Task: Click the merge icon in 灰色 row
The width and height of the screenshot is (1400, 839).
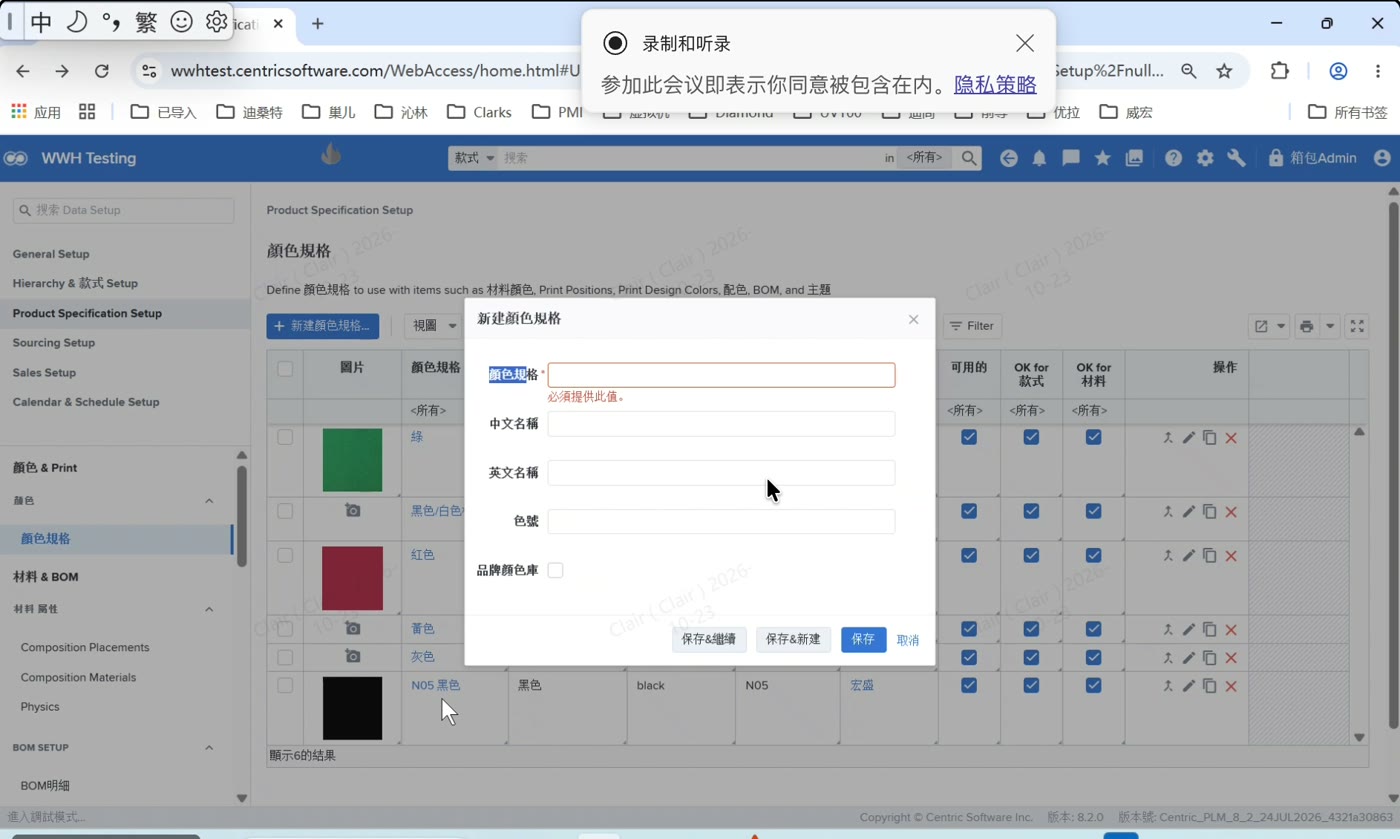Action: point(1167,657)
